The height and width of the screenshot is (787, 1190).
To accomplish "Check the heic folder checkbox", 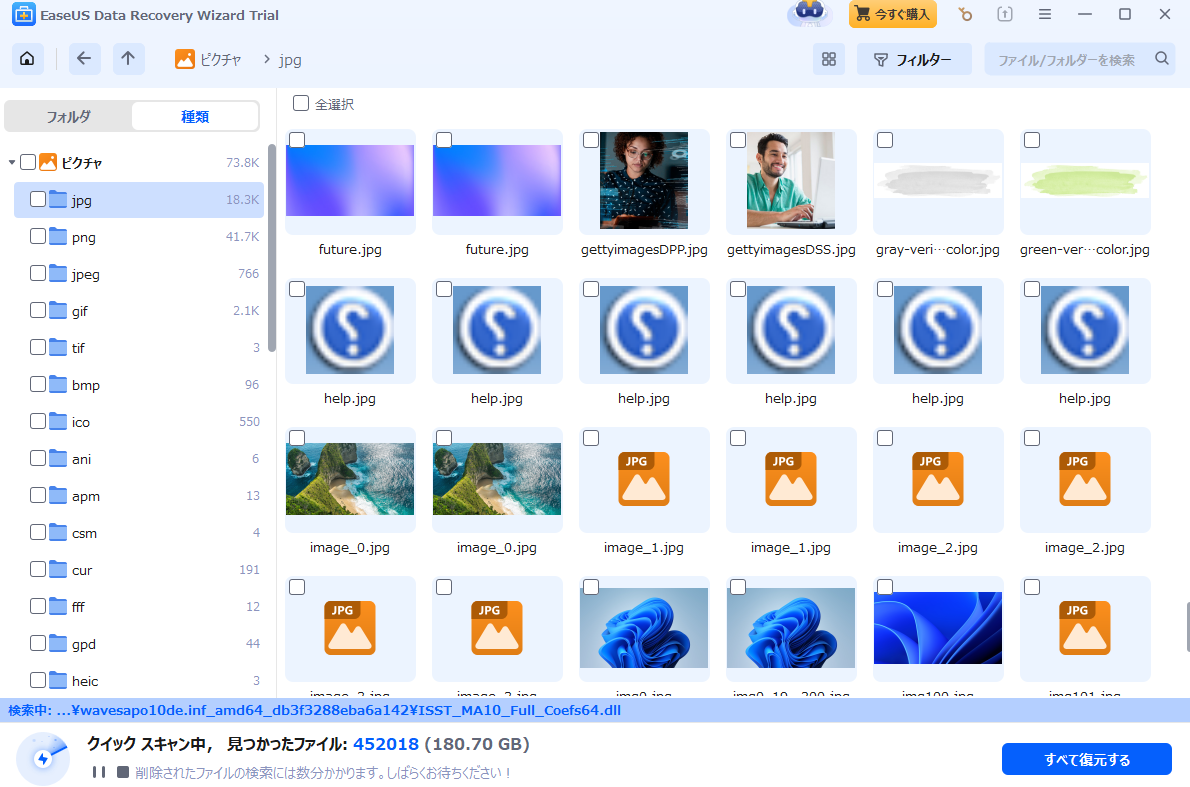I will 38,680.
